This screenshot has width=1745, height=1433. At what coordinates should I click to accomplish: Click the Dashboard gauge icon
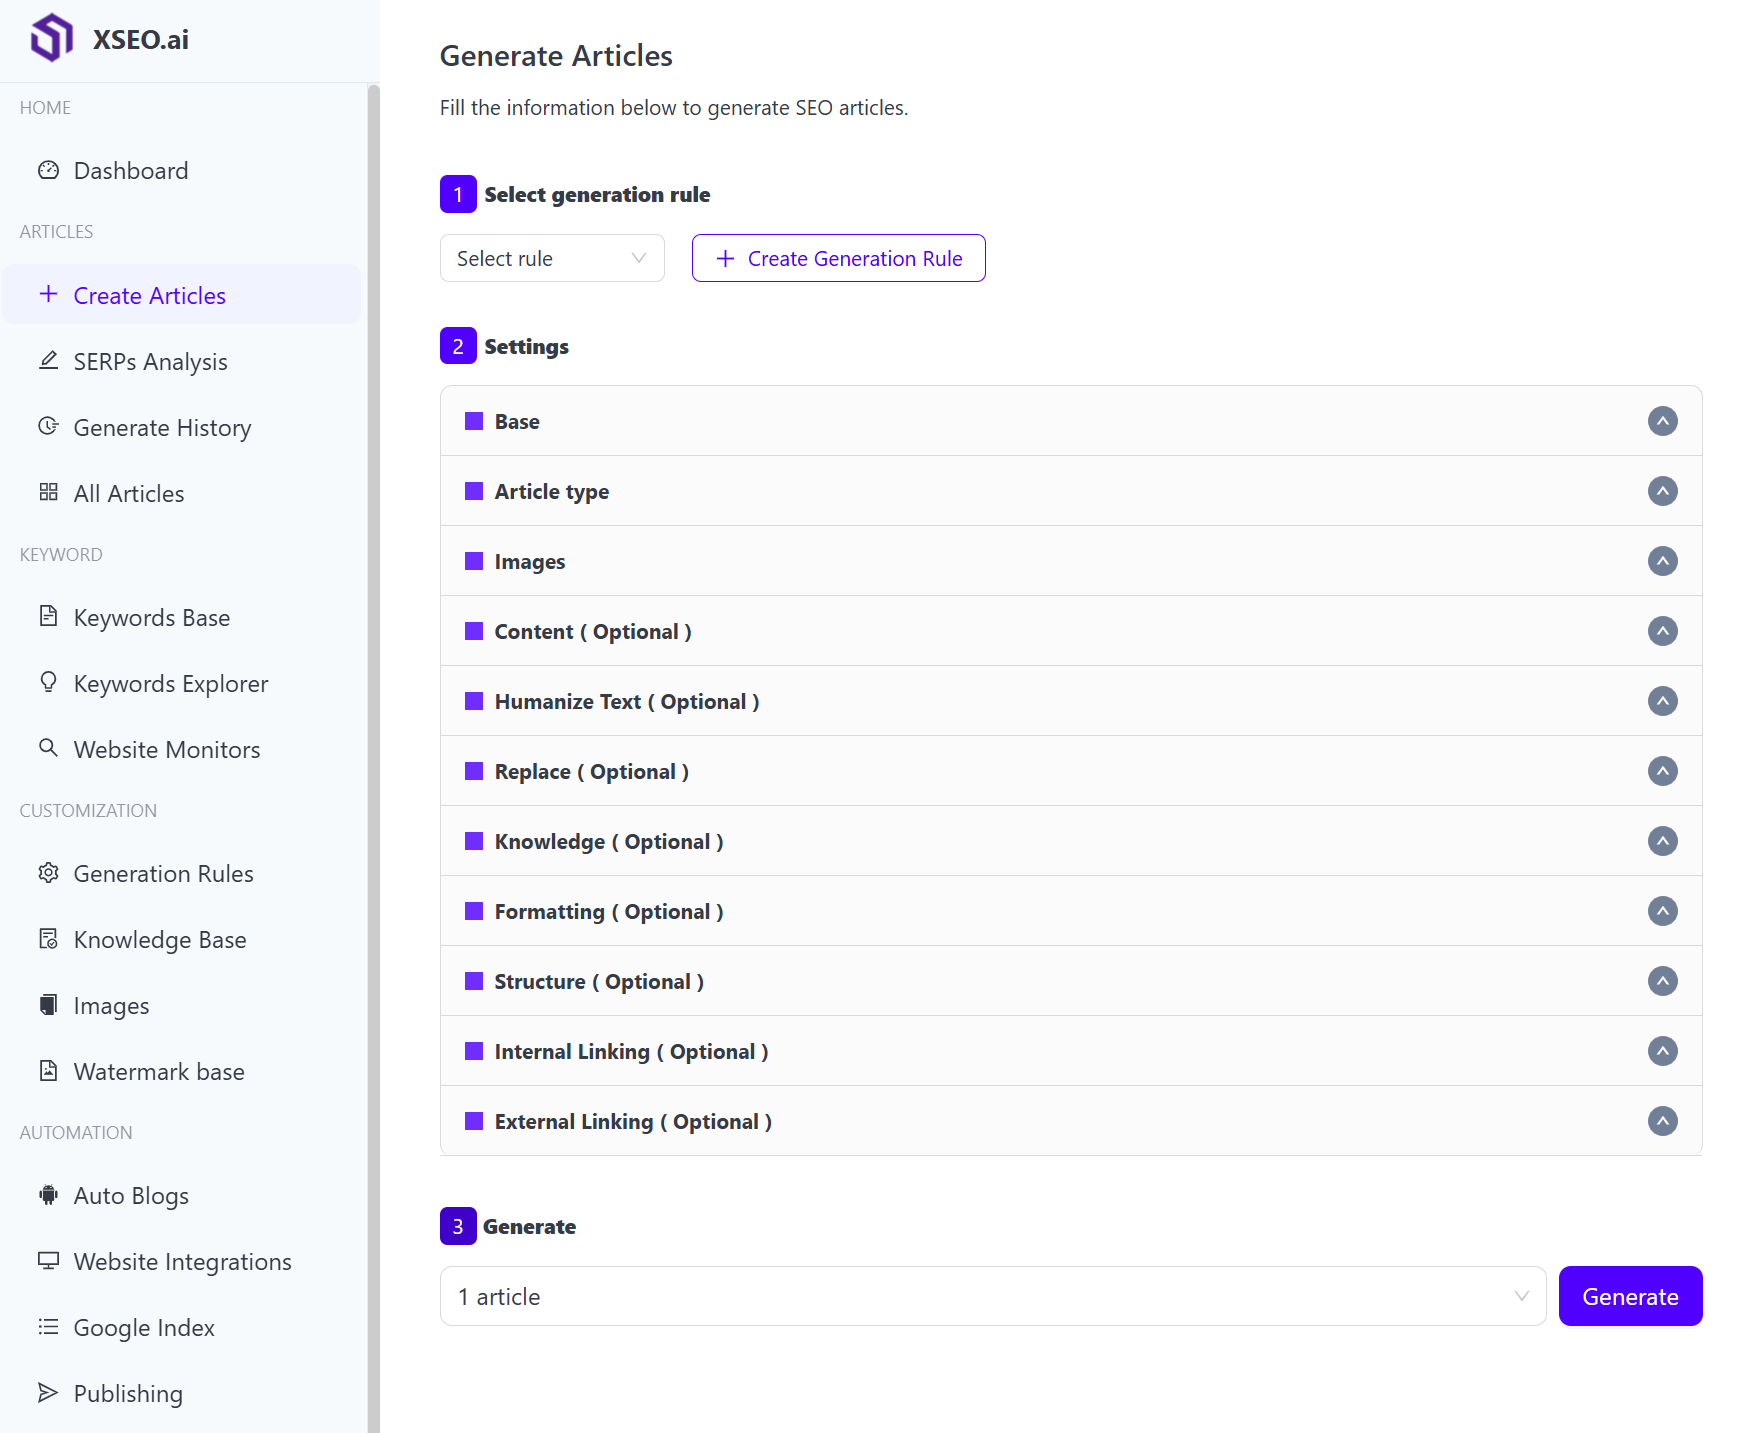tap(48, 170)
